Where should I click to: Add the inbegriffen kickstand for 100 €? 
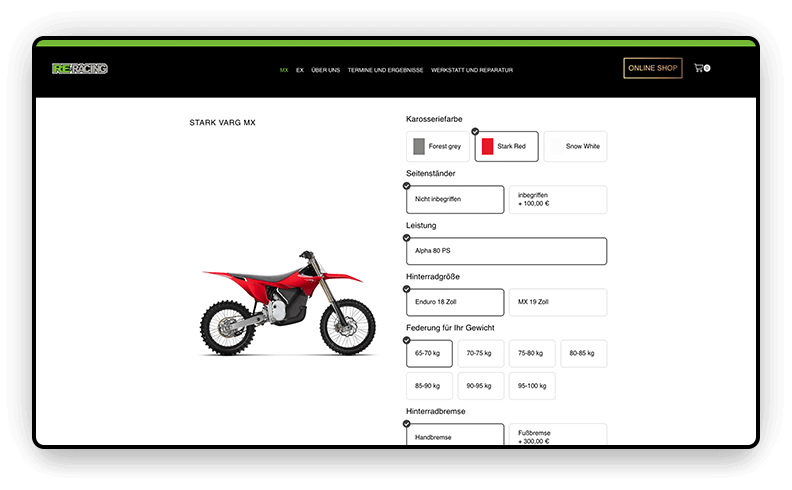[557, 200]
